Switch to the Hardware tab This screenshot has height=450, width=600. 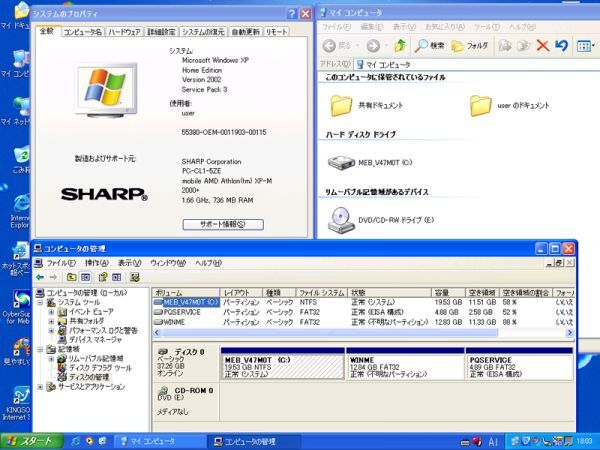coord(124,32)
